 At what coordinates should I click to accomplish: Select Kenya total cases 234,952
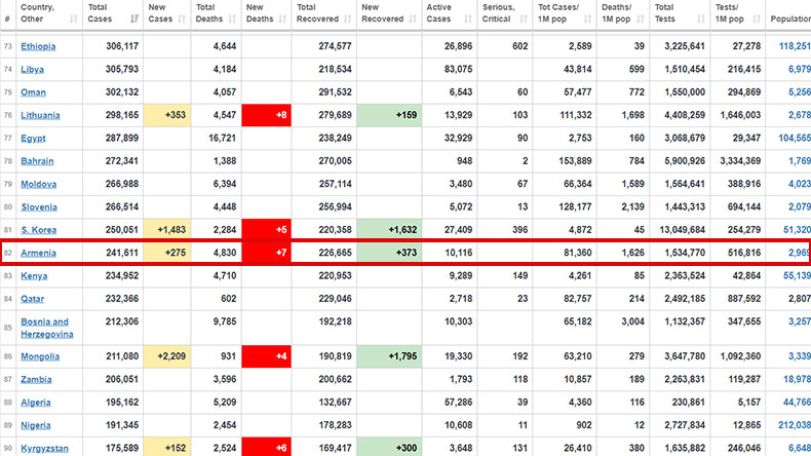tap(122, 276)
